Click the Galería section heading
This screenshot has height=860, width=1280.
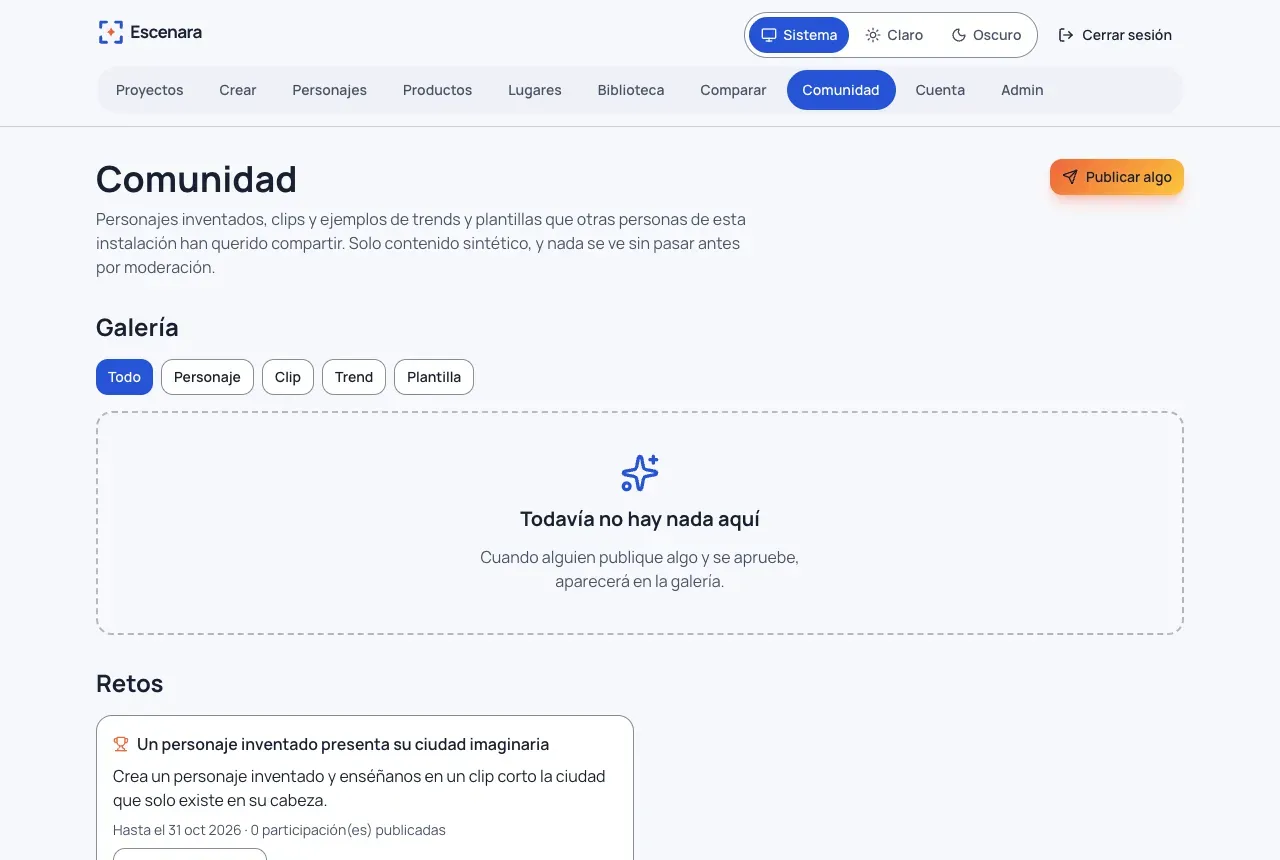pos(137,328)
